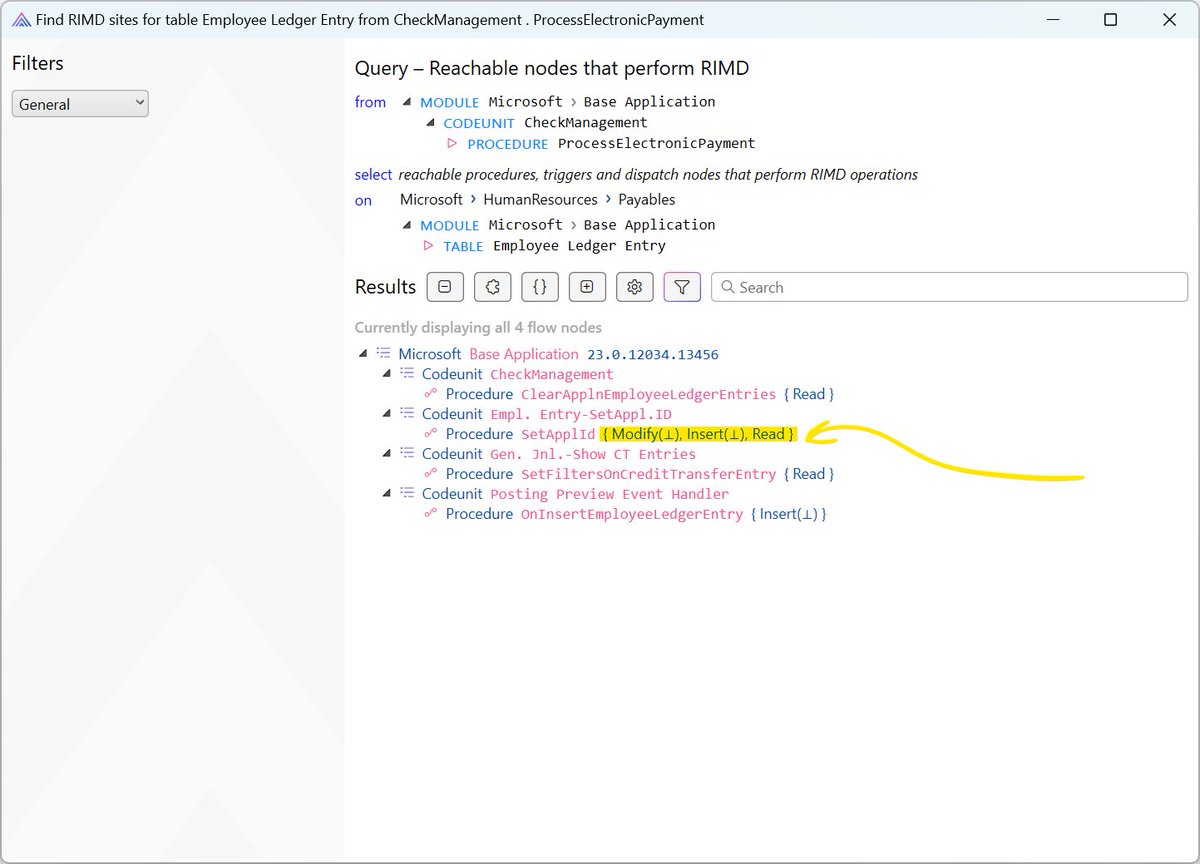This screenshot has height=864, width=1200.
Task: Collapse the Microsoft Base Application module in query
Action: (407, 102)
